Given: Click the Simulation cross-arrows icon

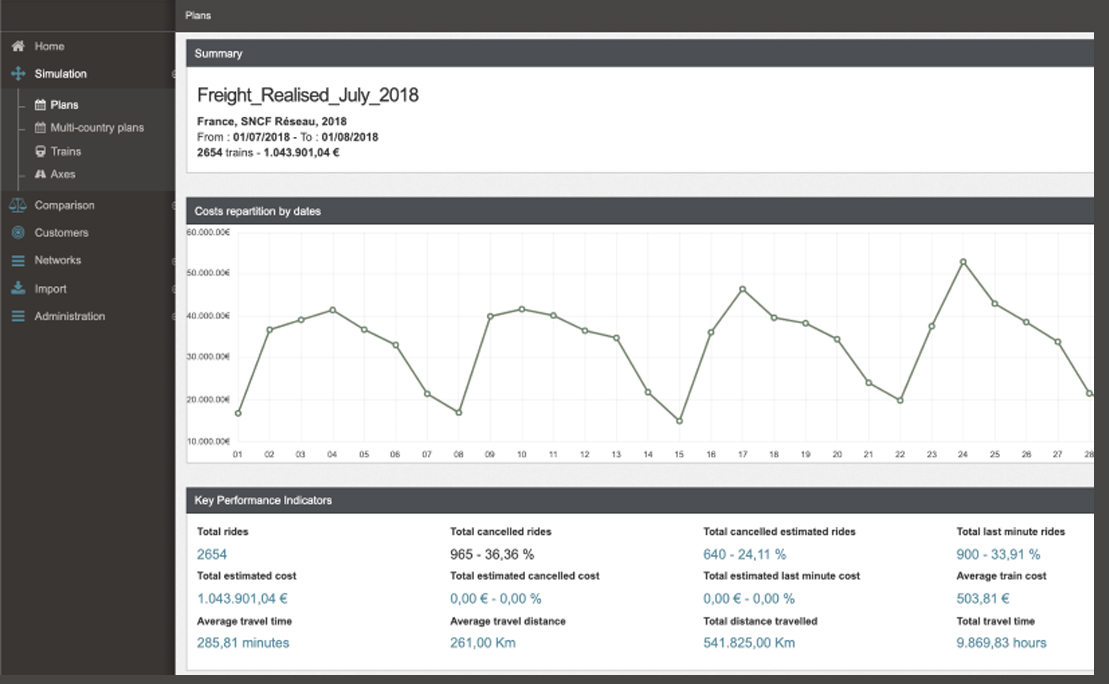Looking at the screenshot, I should tap(17, 74).
